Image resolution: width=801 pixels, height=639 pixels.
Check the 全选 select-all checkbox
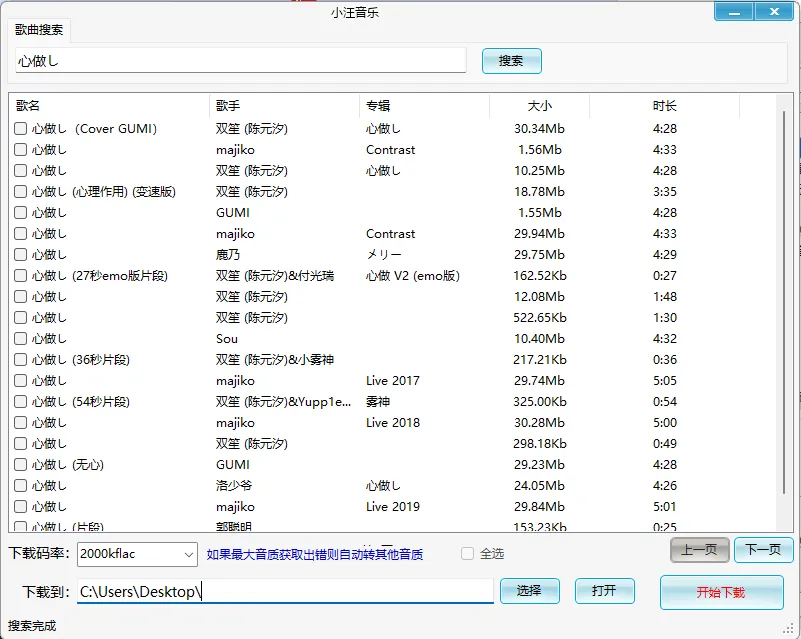465,553
